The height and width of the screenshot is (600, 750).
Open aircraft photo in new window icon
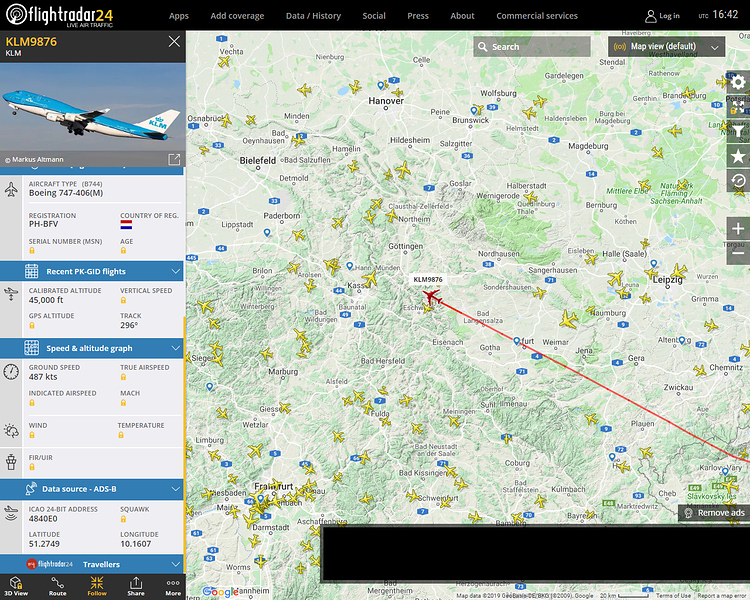click(x=174, y=159)
